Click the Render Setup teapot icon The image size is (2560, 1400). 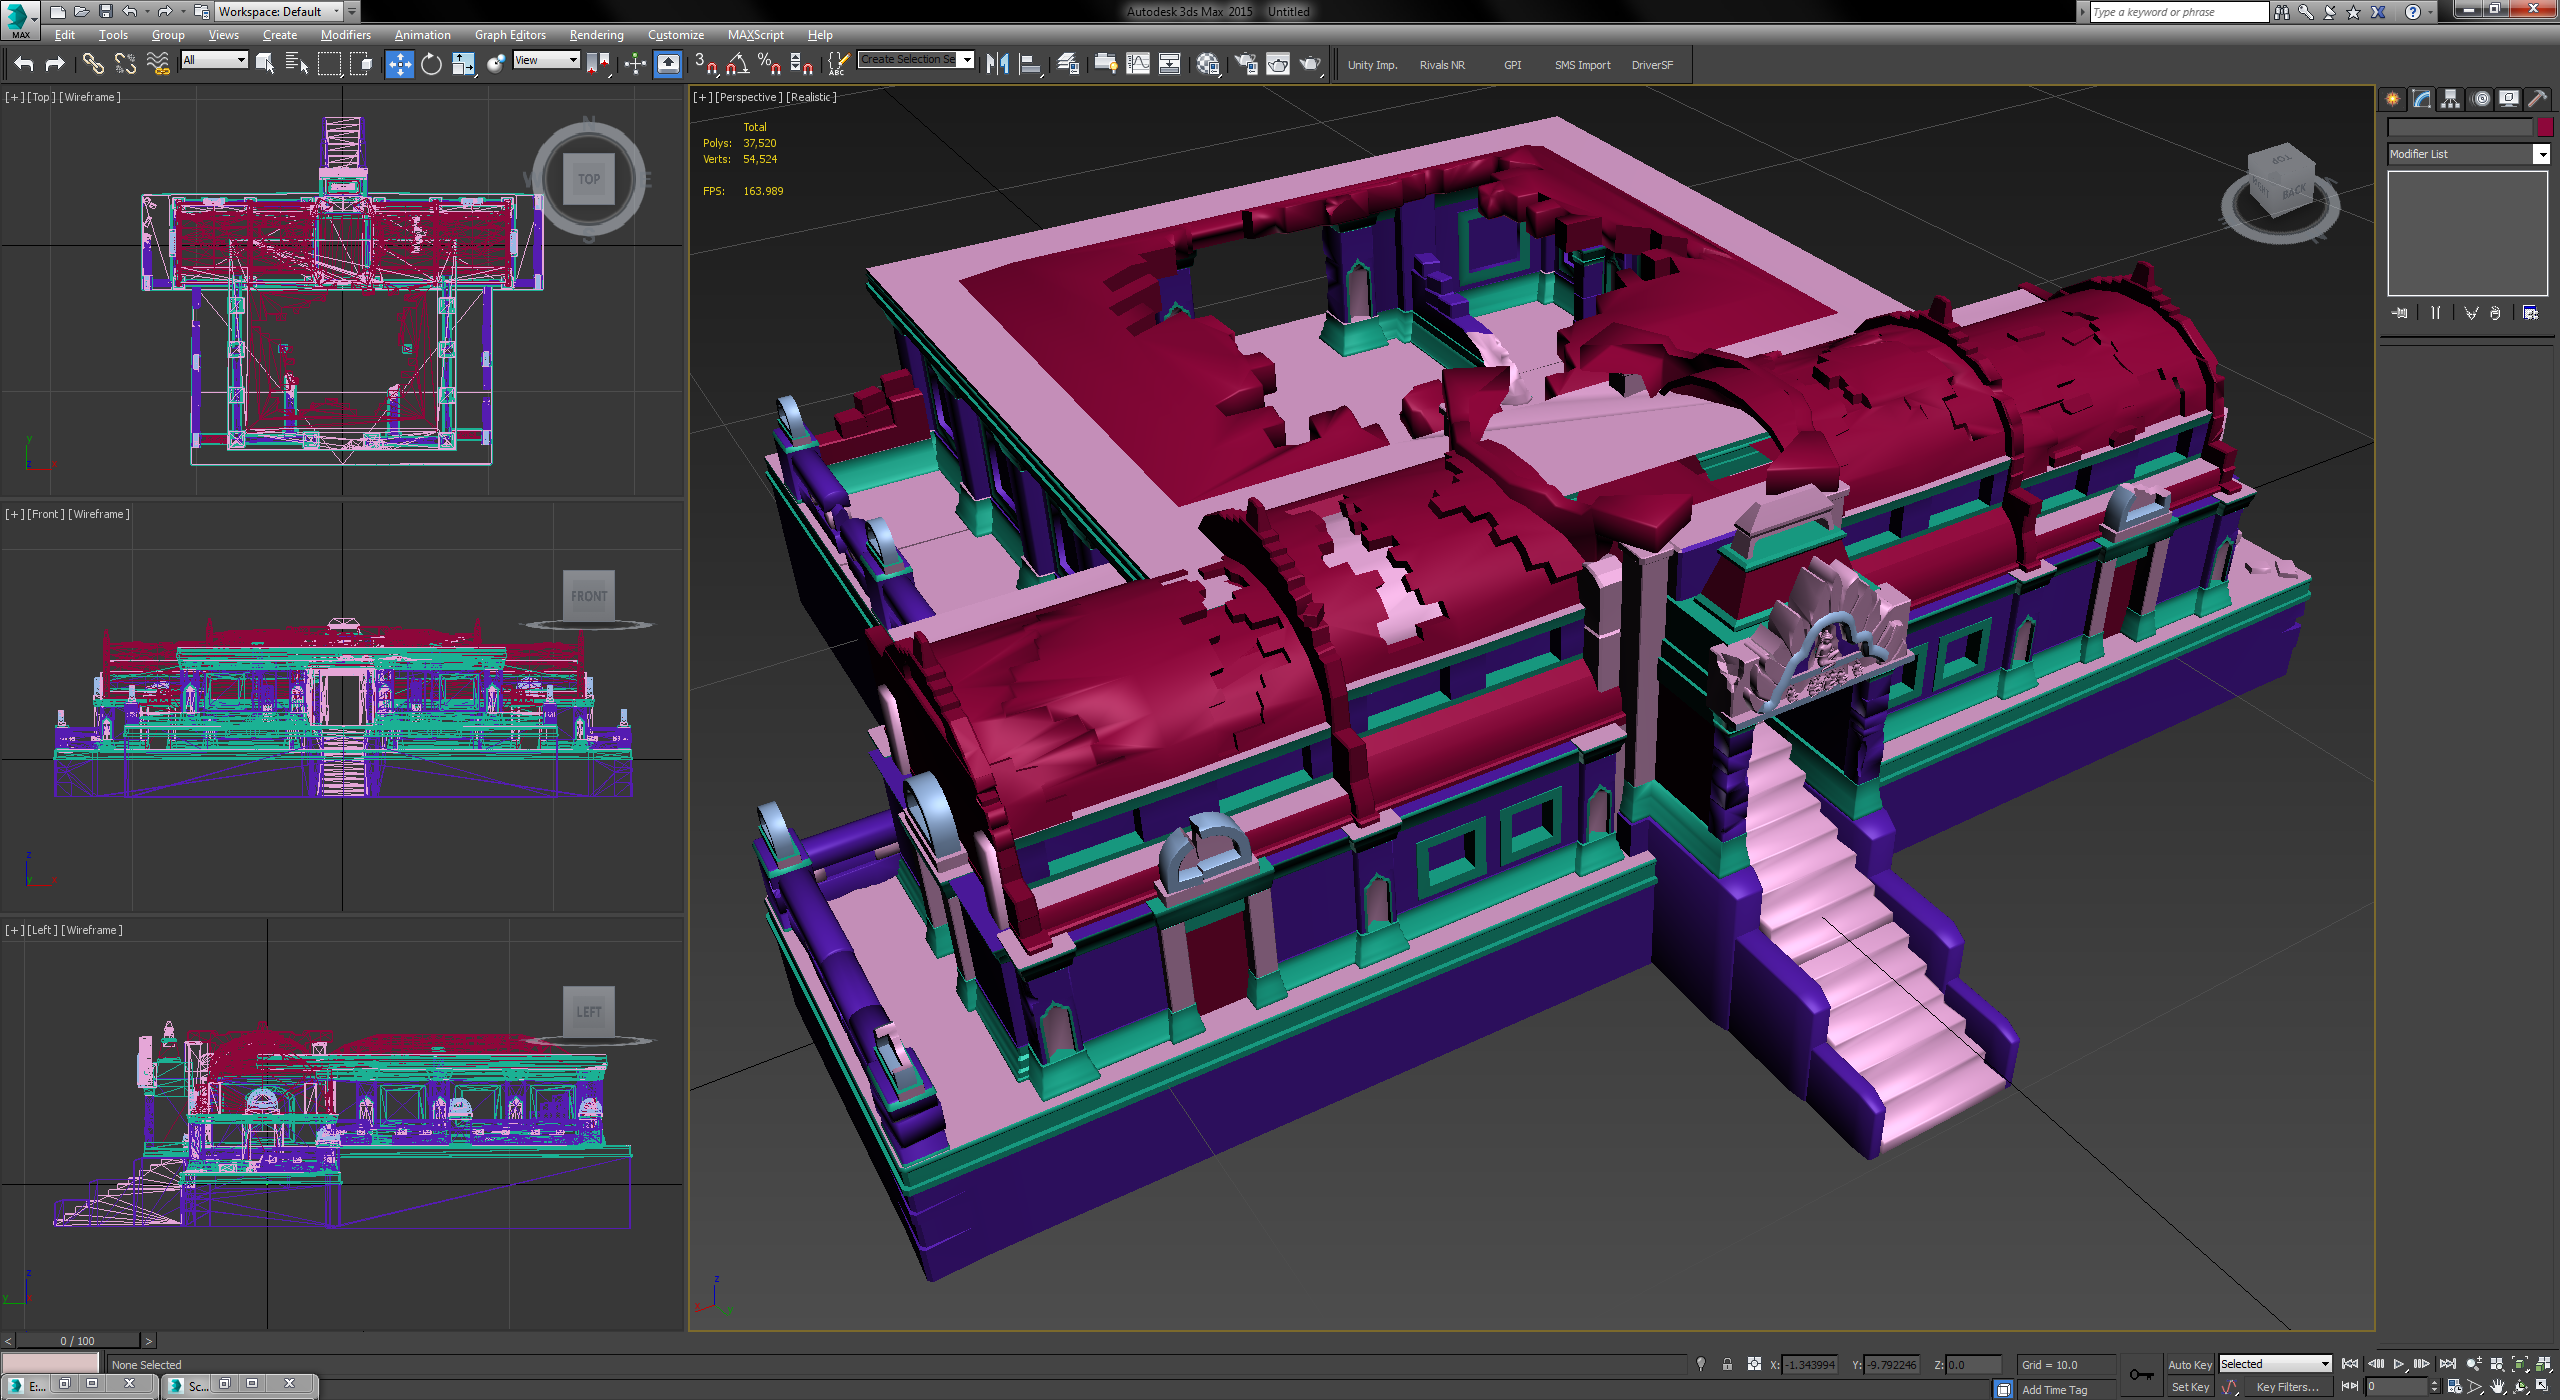tap(1246, 65)
